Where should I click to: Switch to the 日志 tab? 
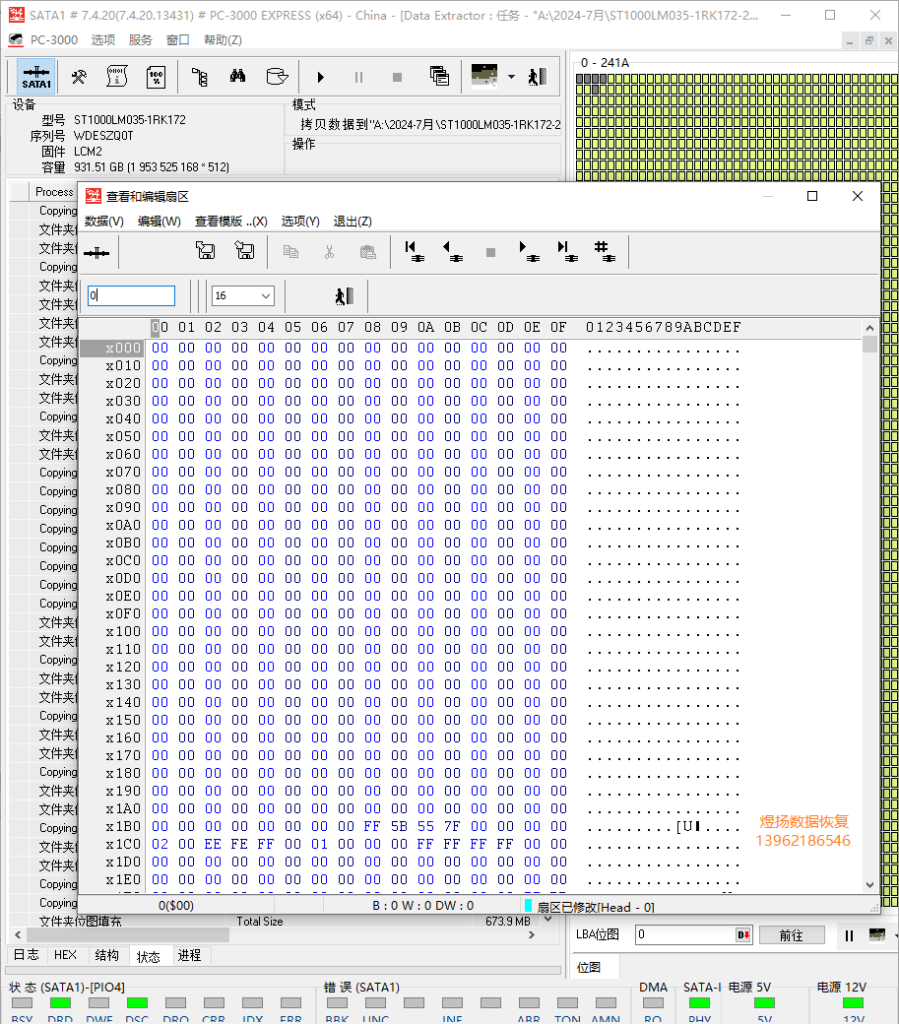(x=26, y=955)
